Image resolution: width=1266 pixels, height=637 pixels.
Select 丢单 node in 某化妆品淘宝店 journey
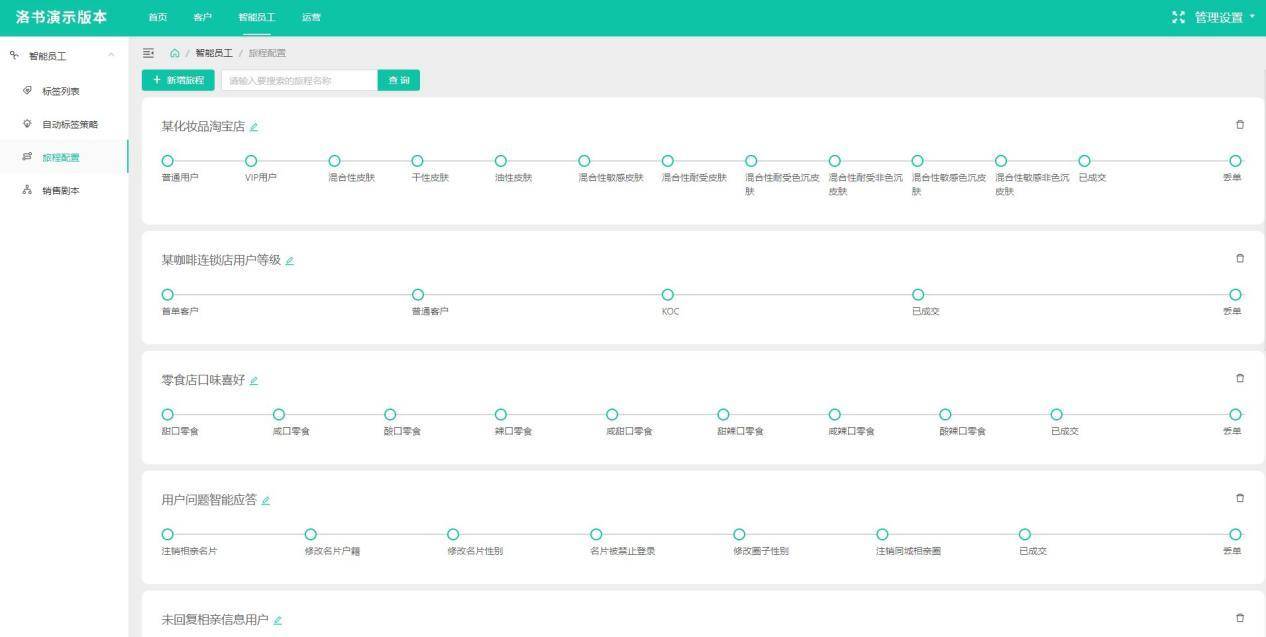[x=1236, y=161]
